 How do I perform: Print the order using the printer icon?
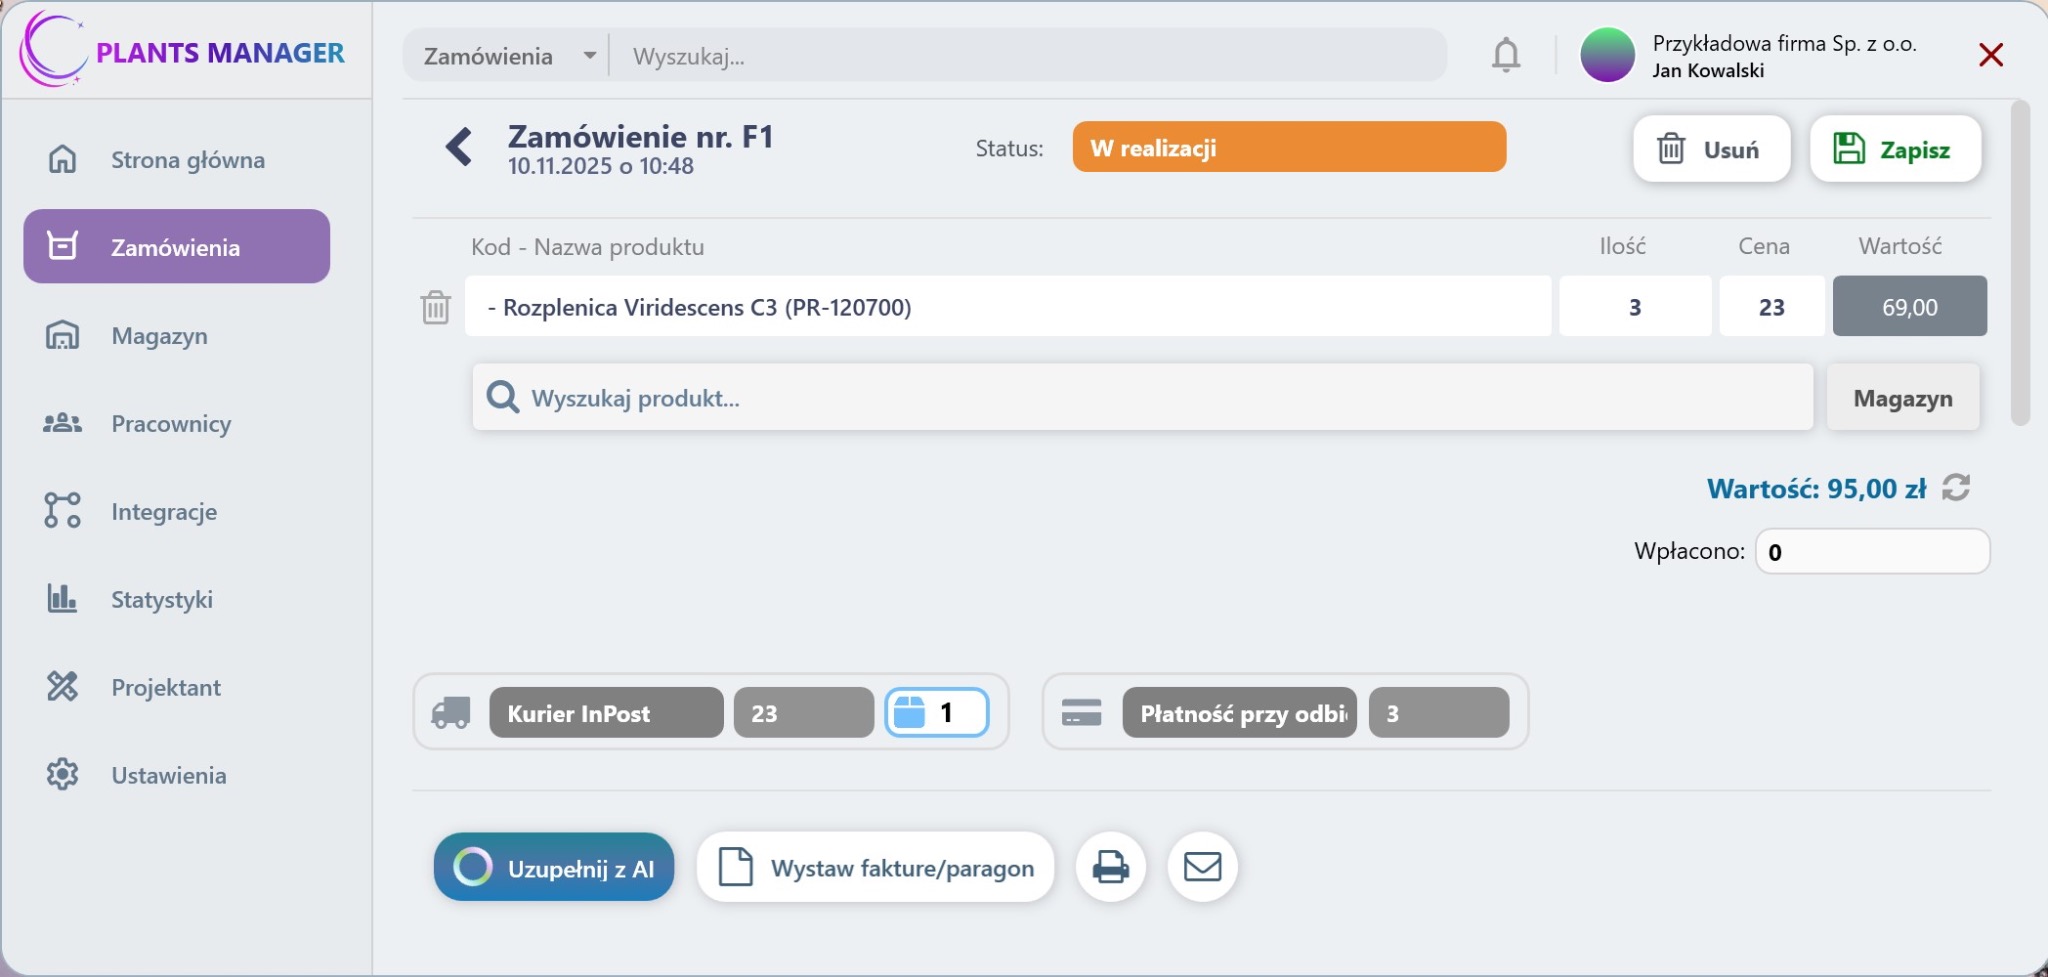coord(1110,867)
